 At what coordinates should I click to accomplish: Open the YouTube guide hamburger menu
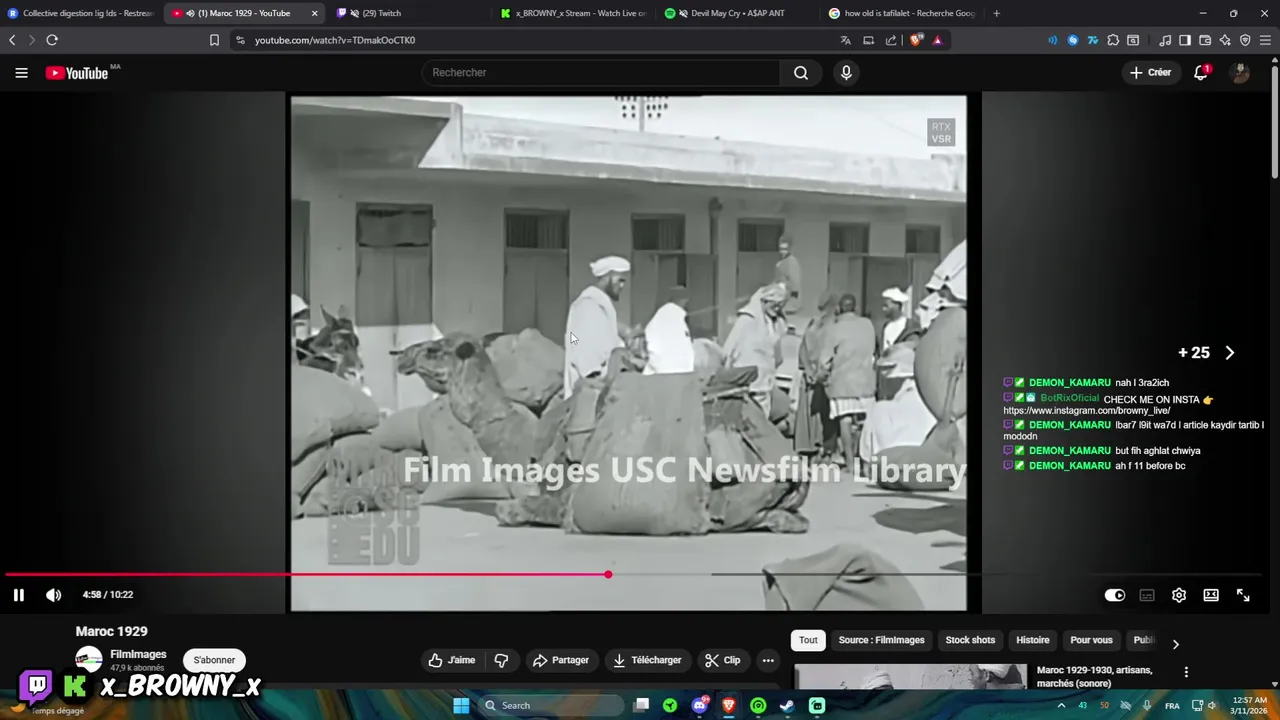pos(21,72)
